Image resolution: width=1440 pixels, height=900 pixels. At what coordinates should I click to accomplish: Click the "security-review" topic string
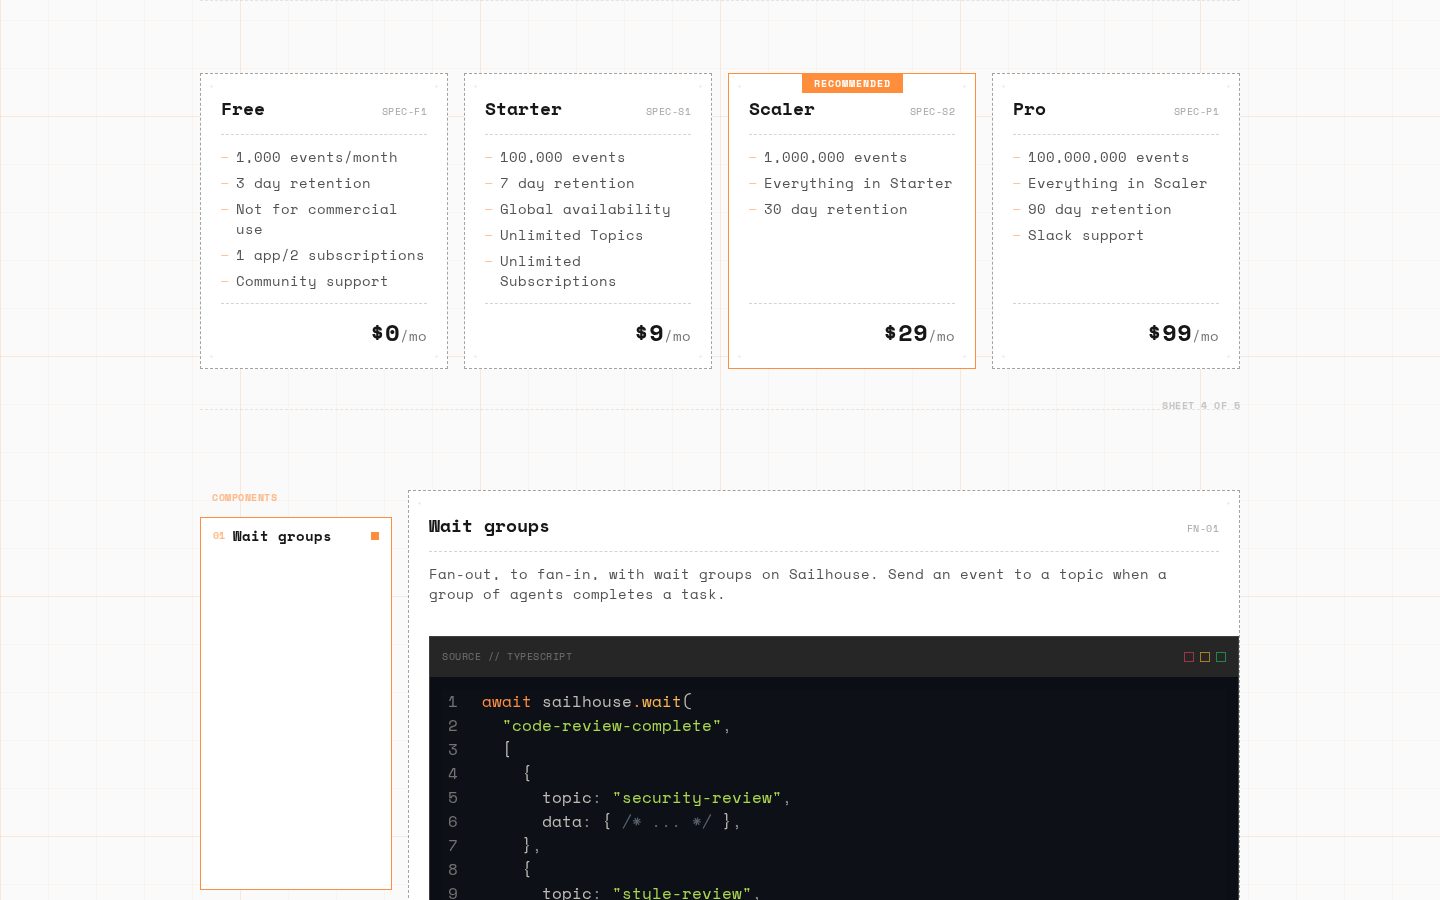[x=697, y=798]
